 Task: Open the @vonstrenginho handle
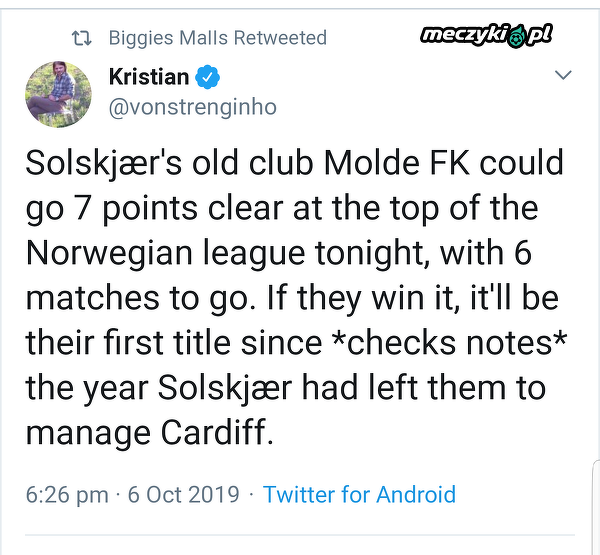click(x=191, y=106)
